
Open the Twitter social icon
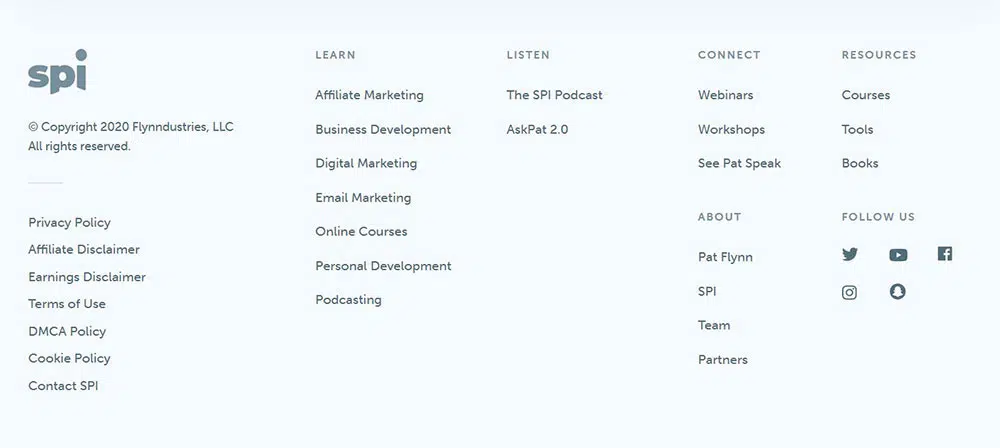coord(850,254)
